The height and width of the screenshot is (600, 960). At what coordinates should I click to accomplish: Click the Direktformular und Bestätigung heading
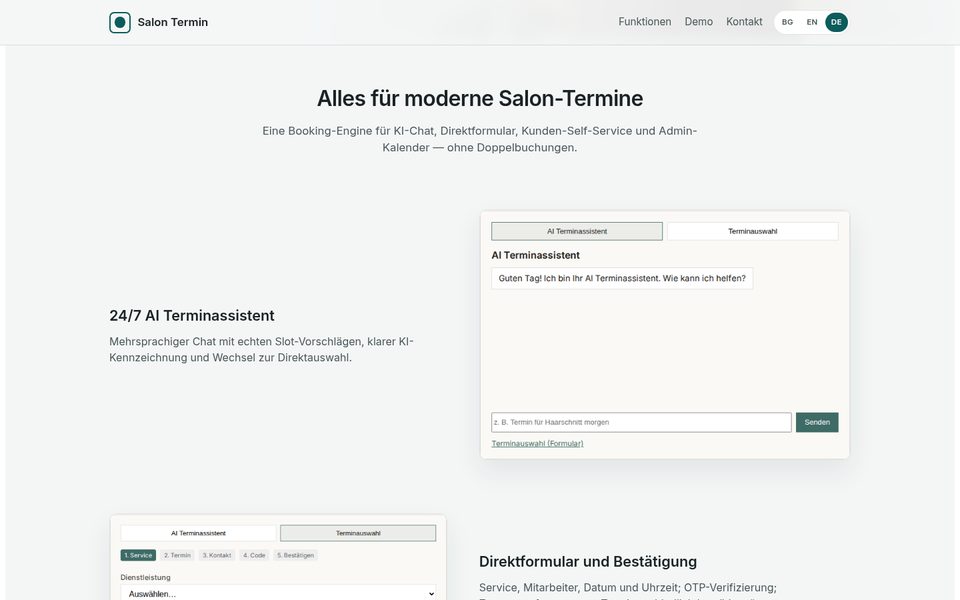588,562
